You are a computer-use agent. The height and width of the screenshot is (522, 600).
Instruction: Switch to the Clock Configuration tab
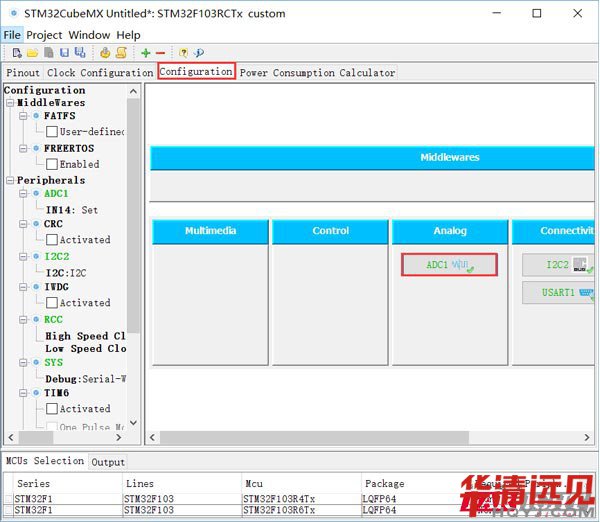[100, 72]
